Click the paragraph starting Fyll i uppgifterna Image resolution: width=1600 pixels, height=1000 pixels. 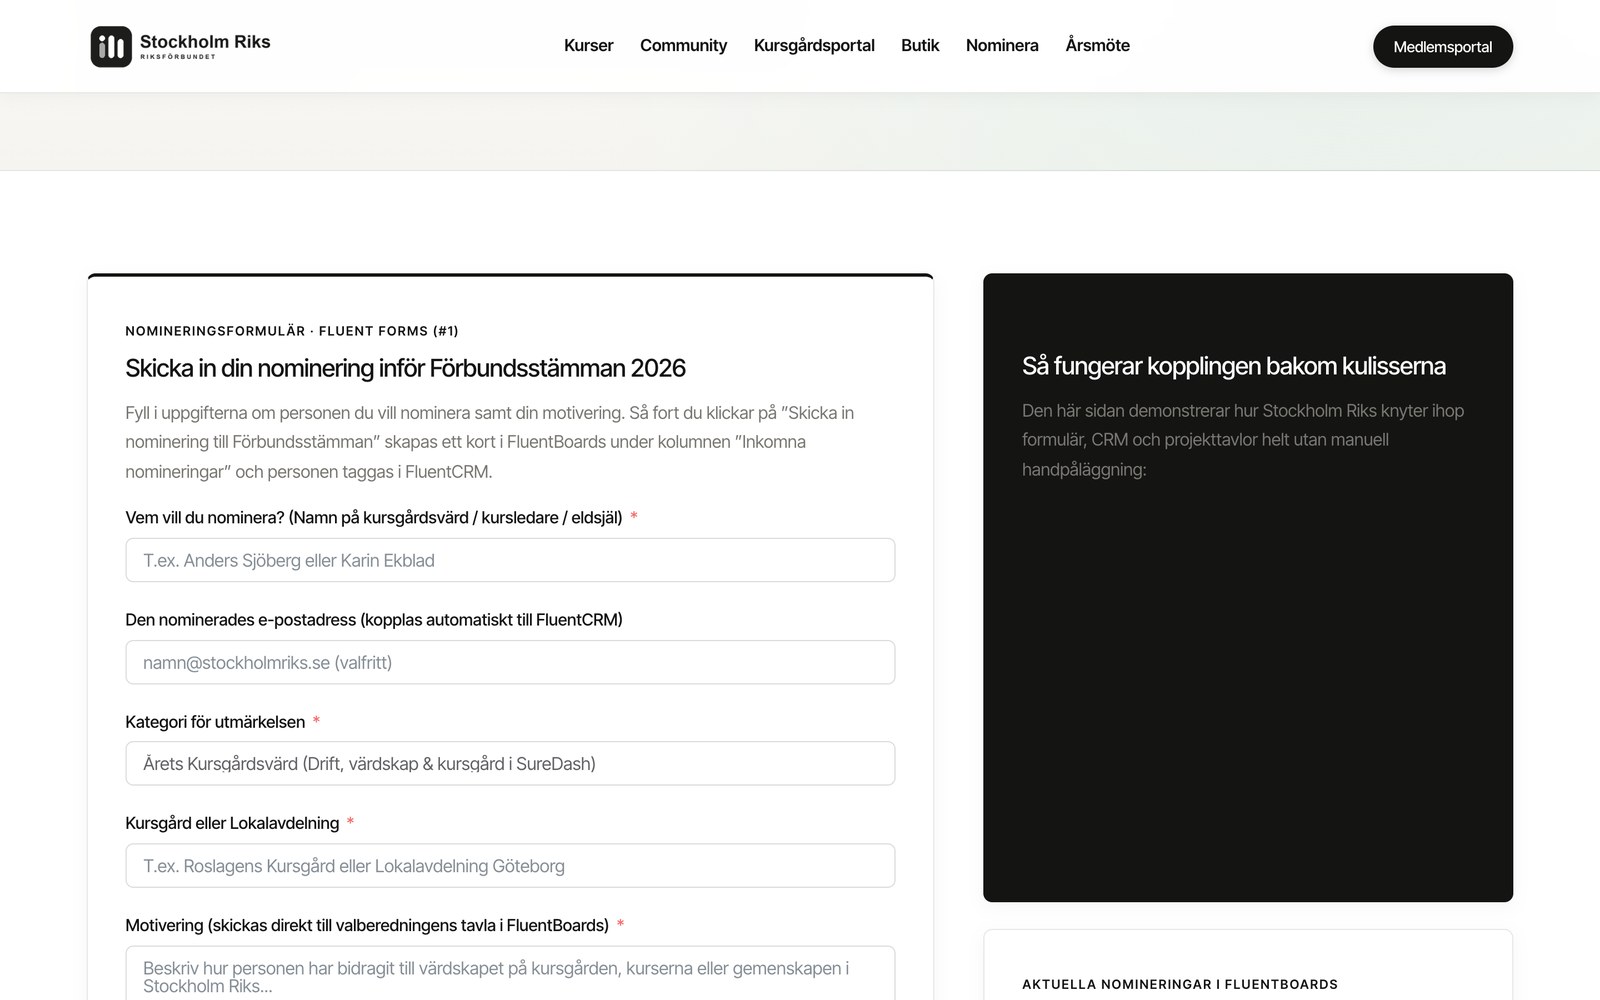coord(490,442)
